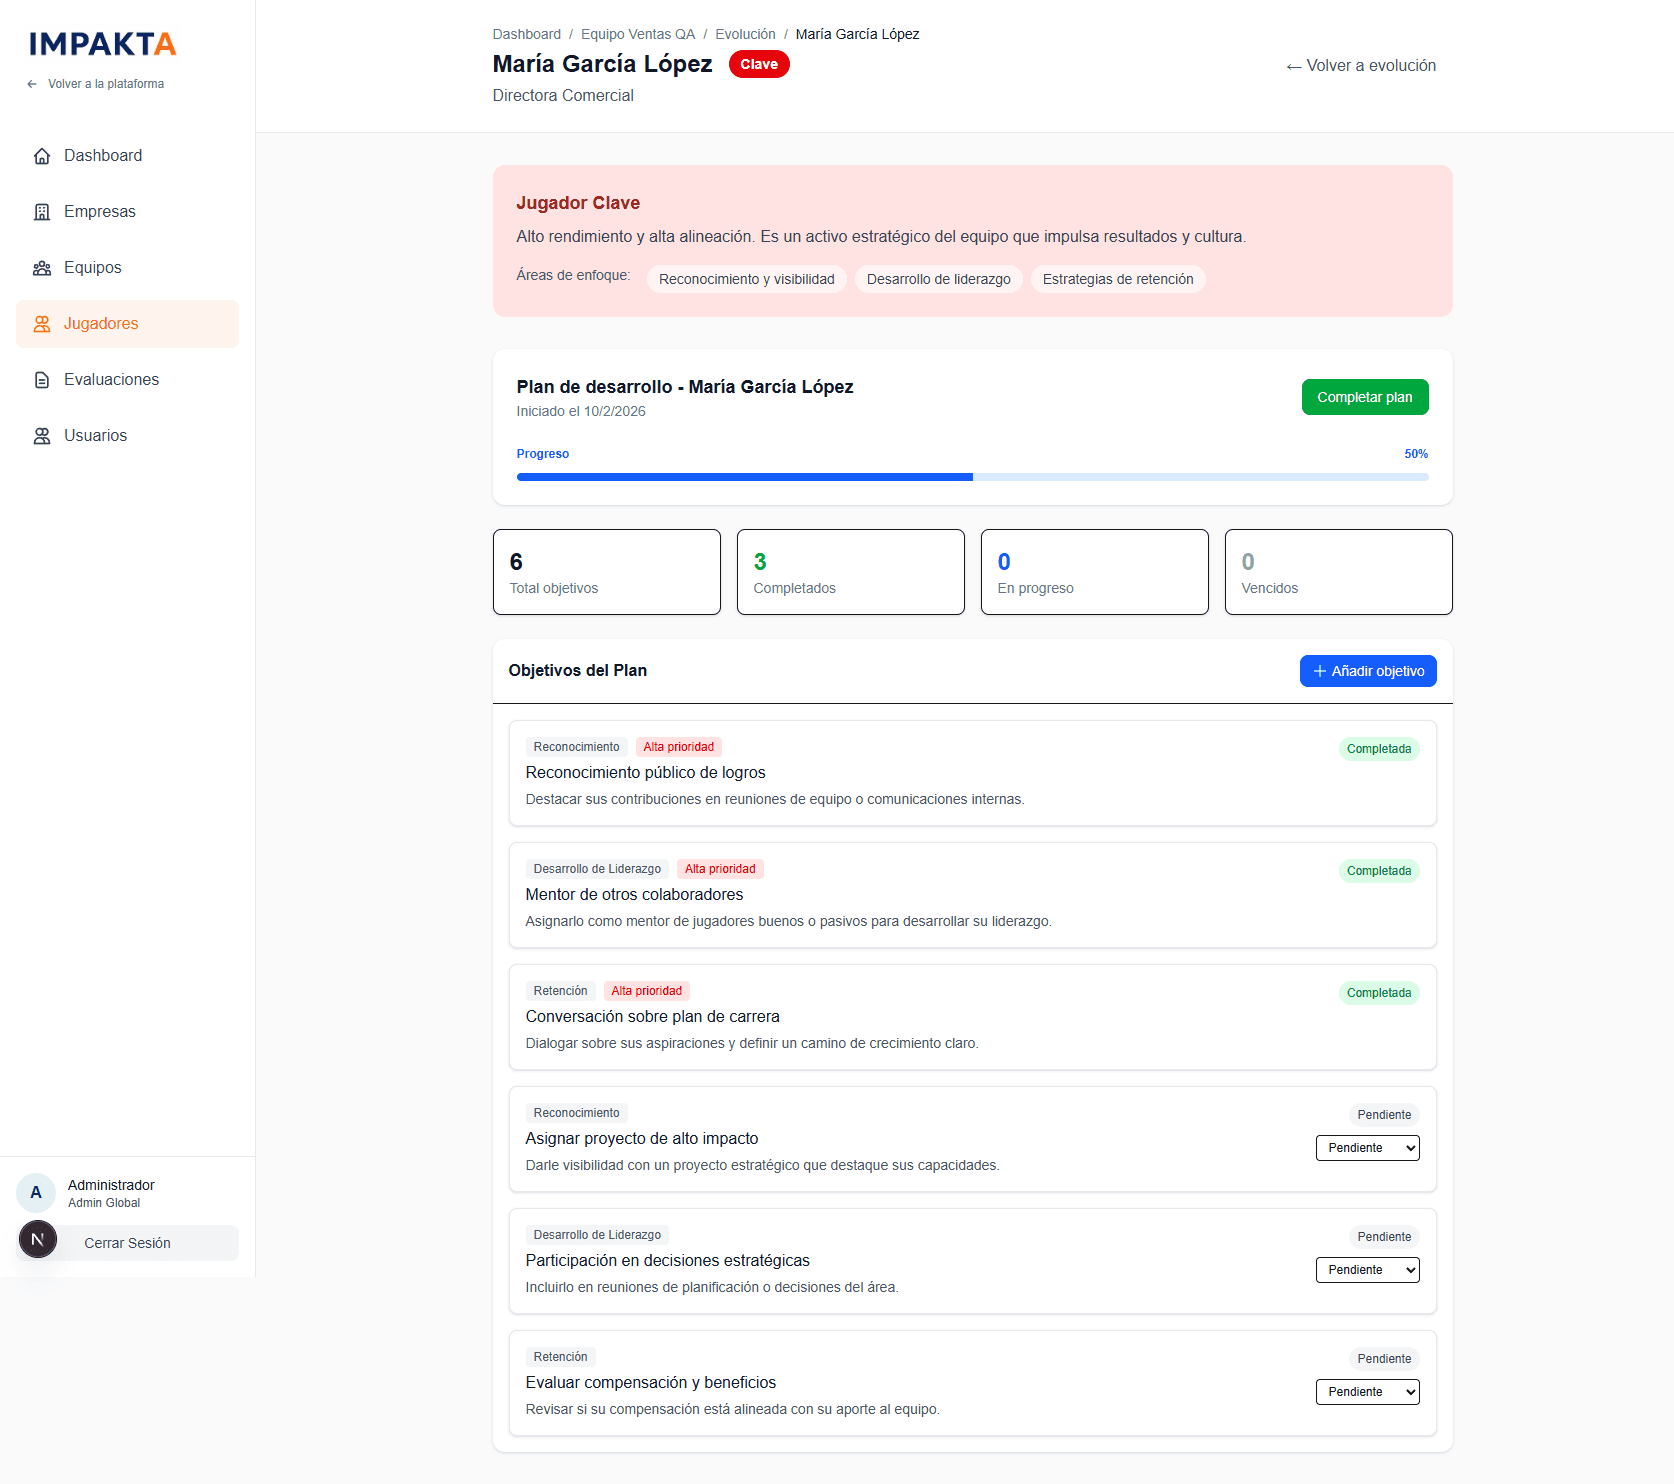Open status dropdown for Asignar proyecto de alto impacto
Screen dimensions: 1674x1484
point(1367,1148)
